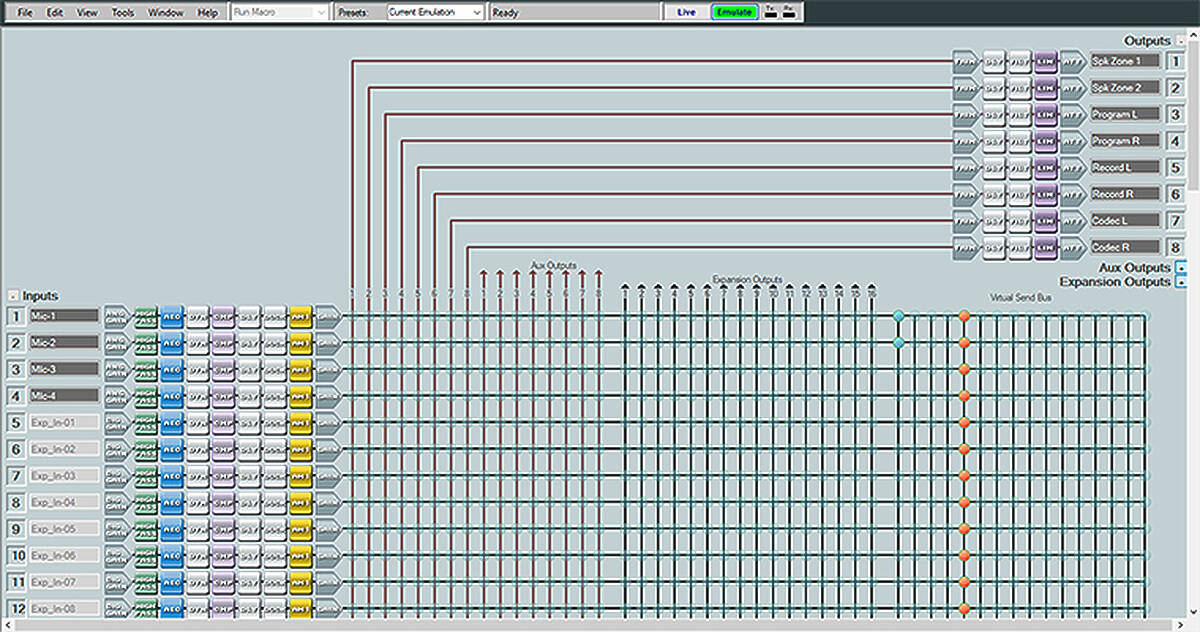Open the Tools menu

(123, 12)
